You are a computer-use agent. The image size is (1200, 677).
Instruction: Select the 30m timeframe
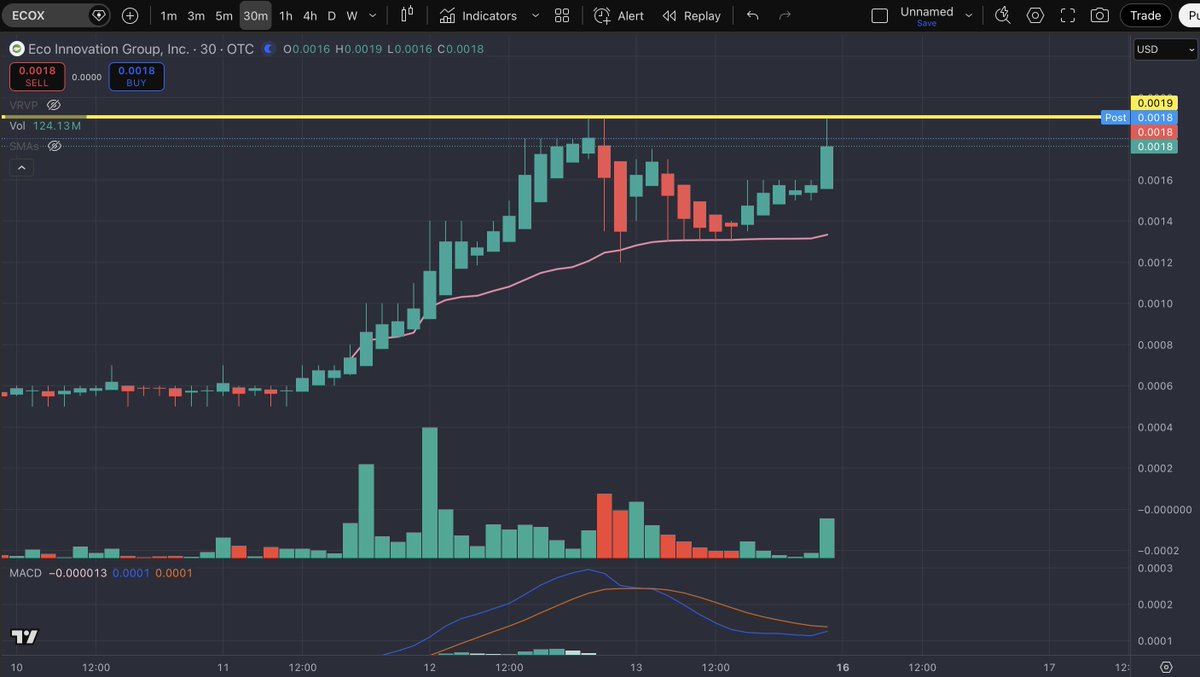pyautogui.click(x=255, y=16)
